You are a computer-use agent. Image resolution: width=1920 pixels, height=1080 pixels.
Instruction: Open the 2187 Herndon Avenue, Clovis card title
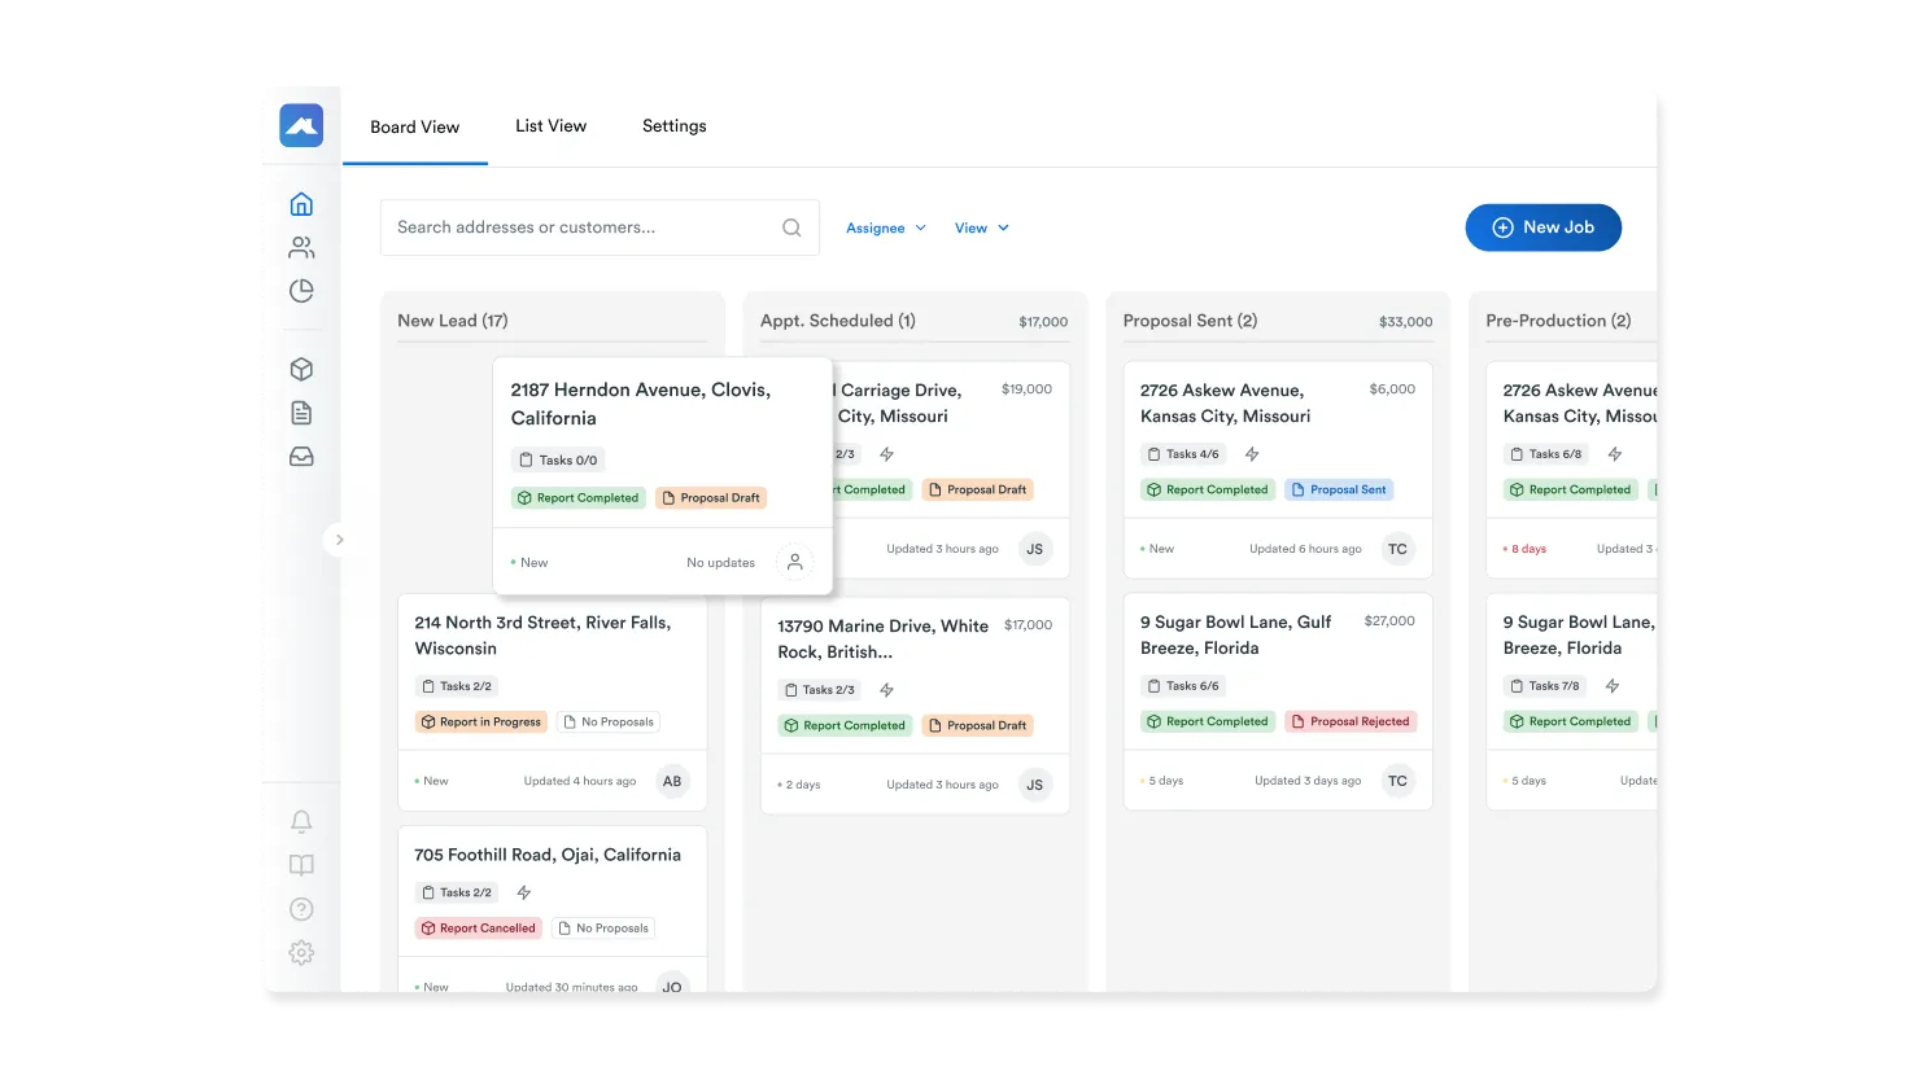point(640,404)
